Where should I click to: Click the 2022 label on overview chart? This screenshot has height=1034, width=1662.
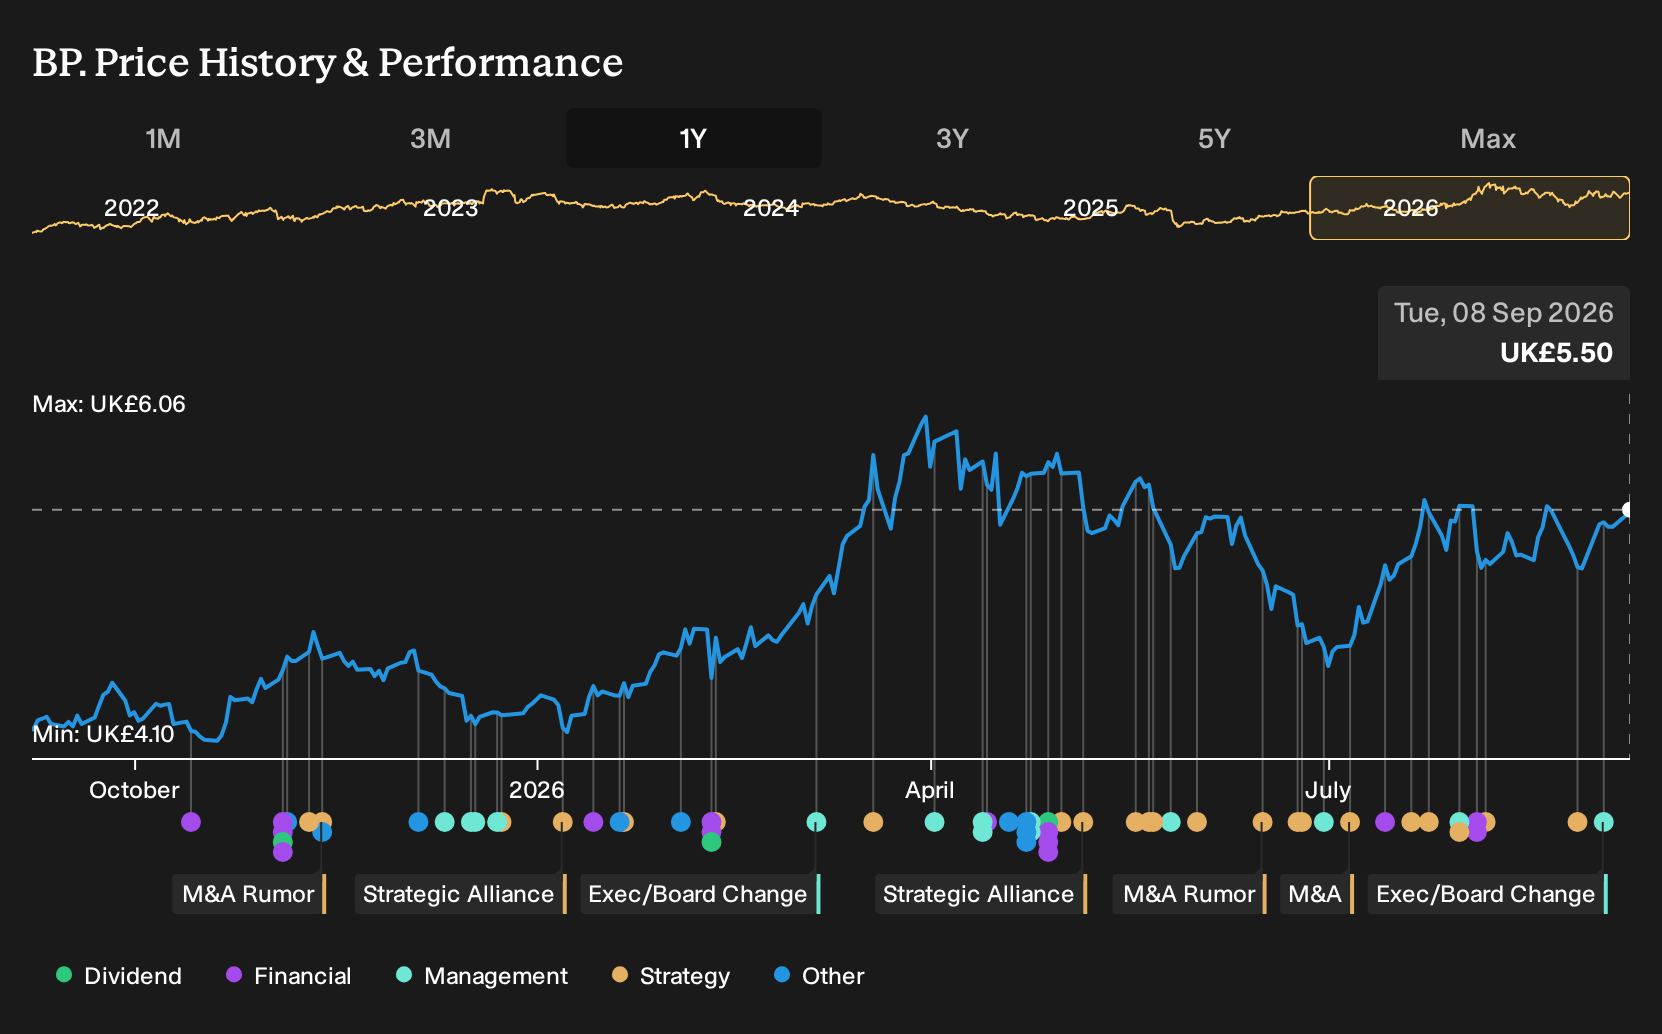pos(132,208)
